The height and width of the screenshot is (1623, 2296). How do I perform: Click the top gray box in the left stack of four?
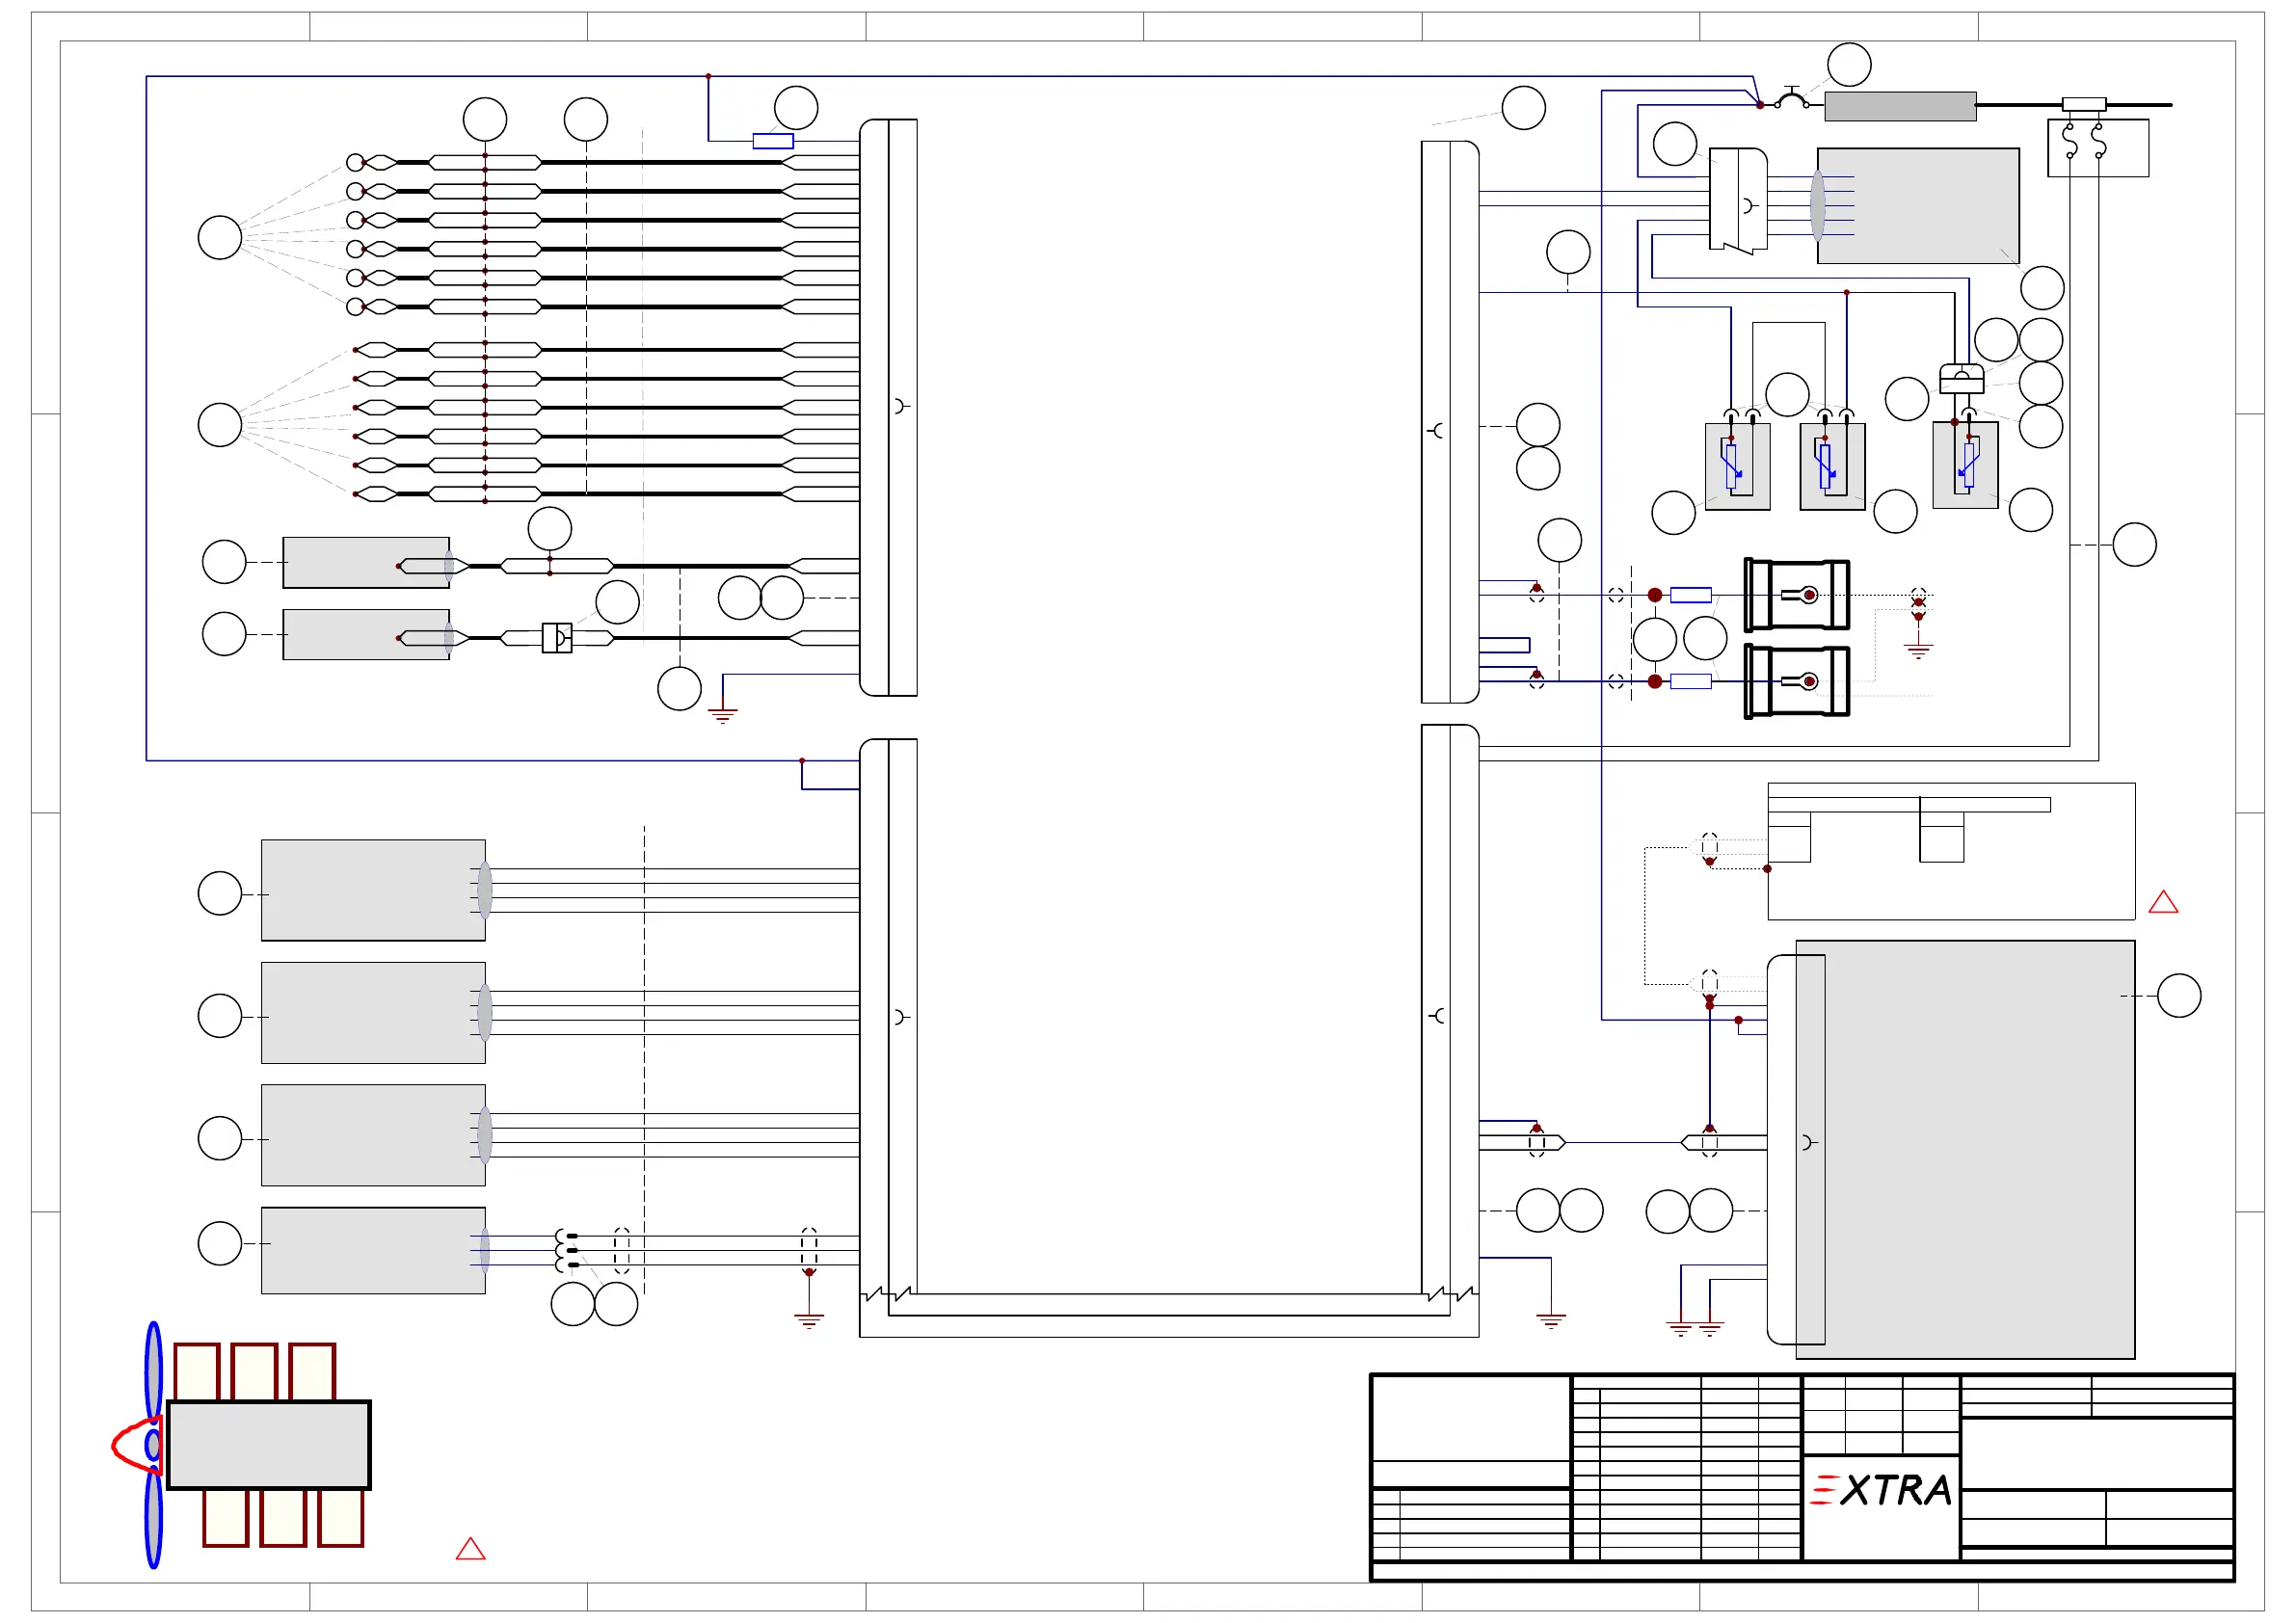373,890
